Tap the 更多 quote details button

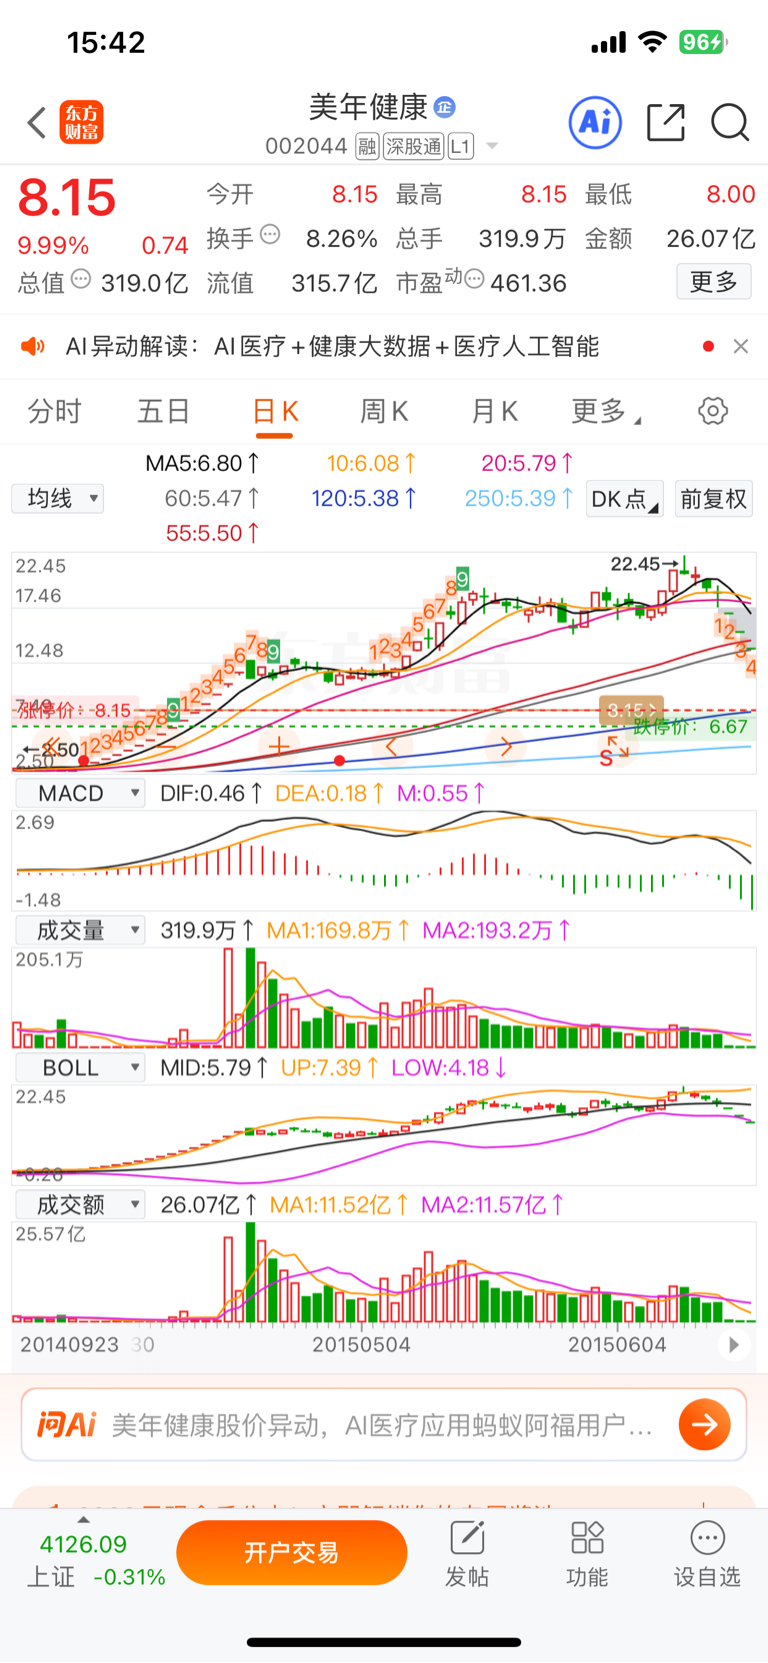(x=714, y=282)
